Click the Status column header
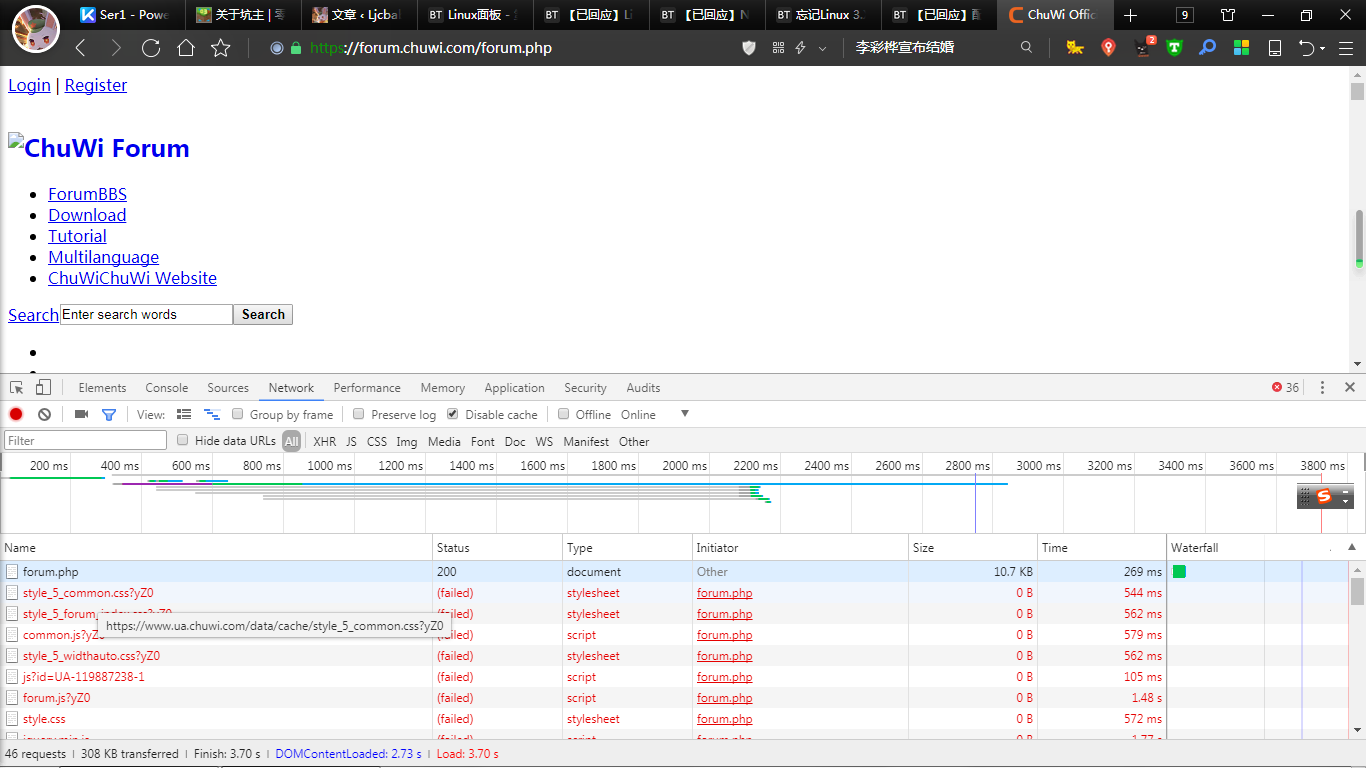 point(498,548)
